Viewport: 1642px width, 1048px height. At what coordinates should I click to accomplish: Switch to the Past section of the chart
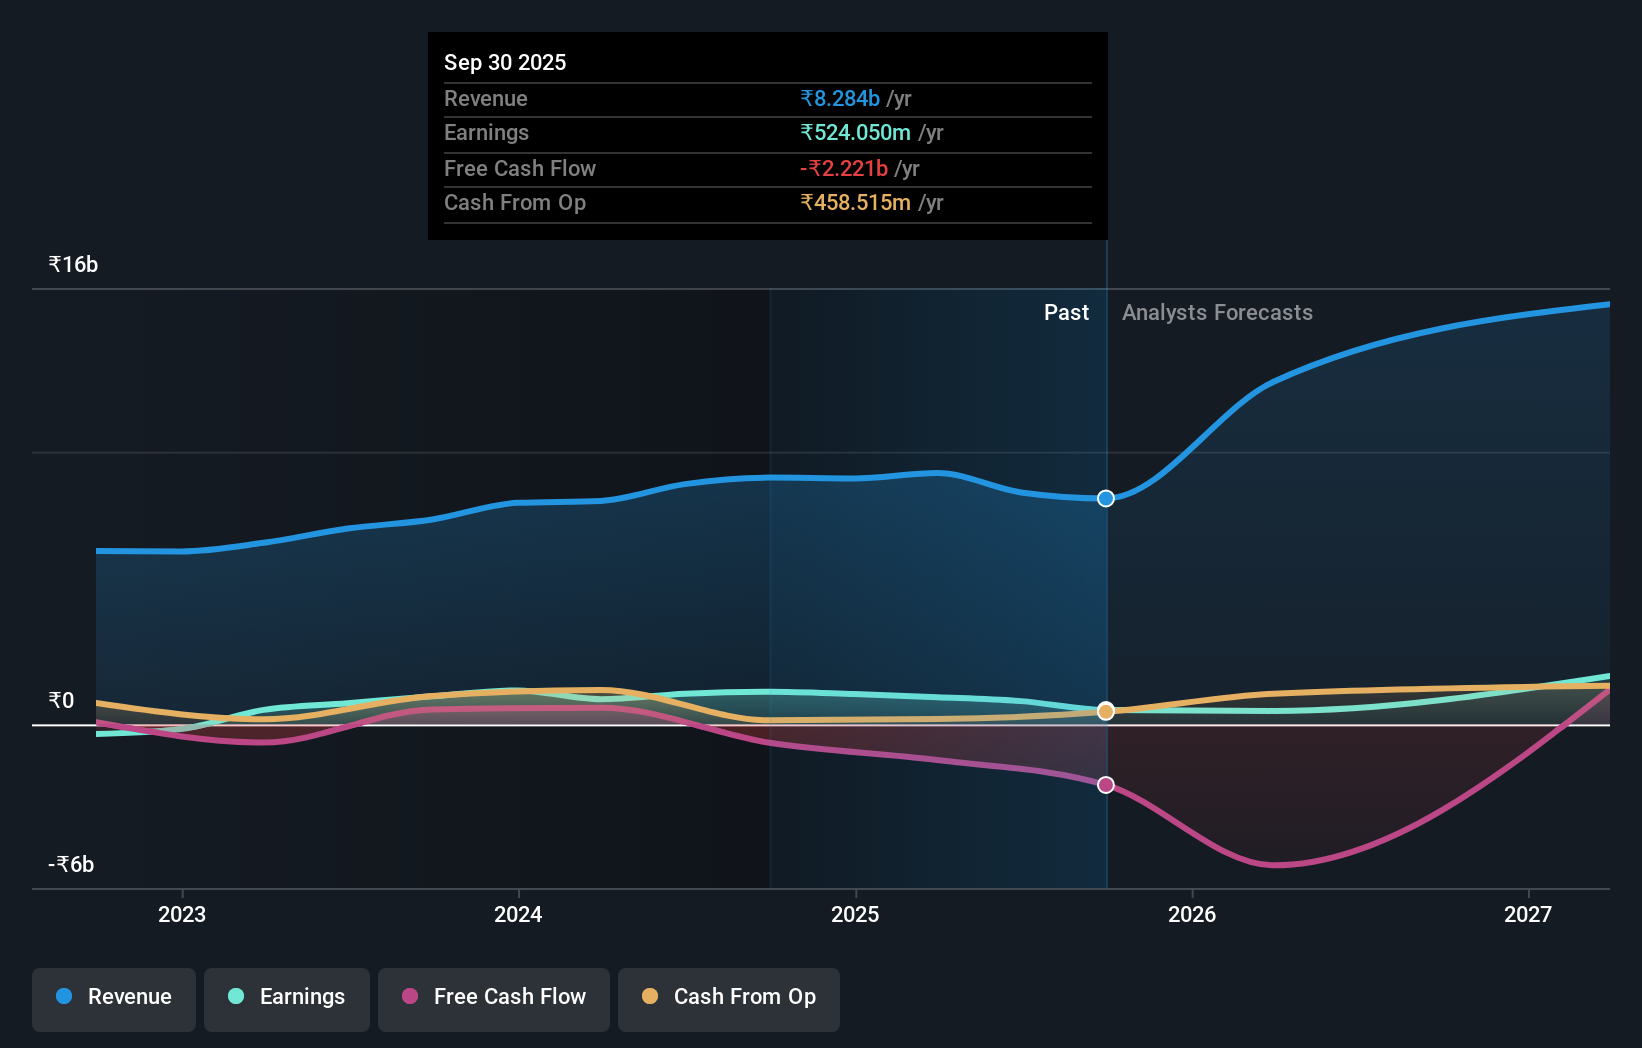click(x=1066, y=312)
